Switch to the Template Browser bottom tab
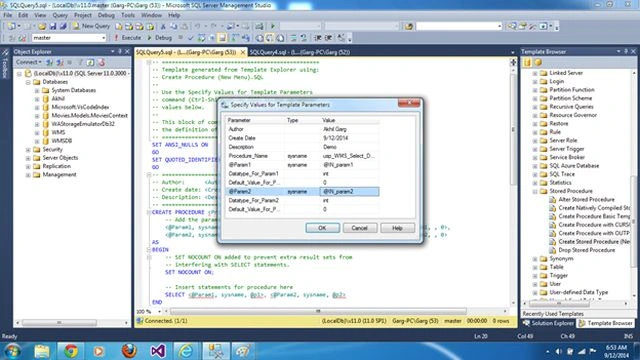Screen dimensions: 640x360 [x=606, y=323]
